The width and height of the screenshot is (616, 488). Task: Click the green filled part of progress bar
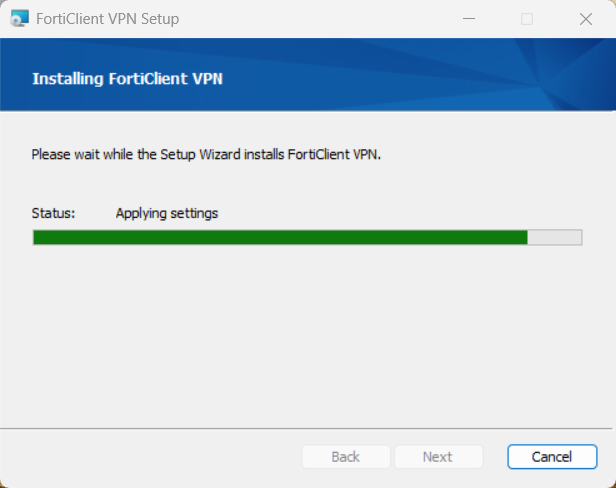[x=280, y=237]
